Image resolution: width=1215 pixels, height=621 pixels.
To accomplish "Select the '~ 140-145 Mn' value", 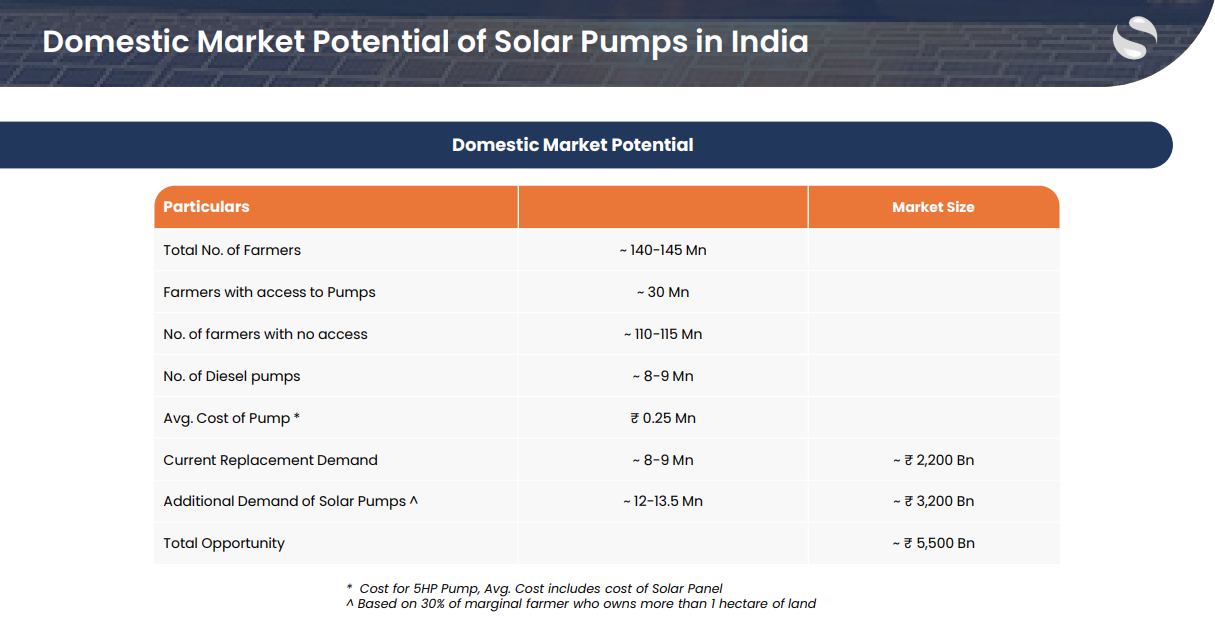I will tap(663, 250).
